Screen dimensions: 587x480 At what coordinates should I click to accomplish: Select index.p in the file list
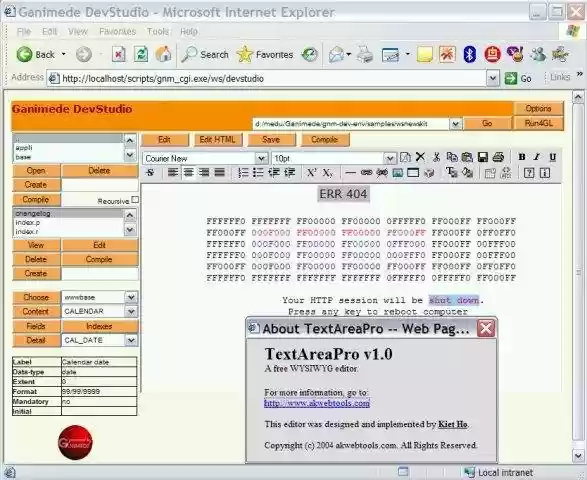[x=68, y=222]
